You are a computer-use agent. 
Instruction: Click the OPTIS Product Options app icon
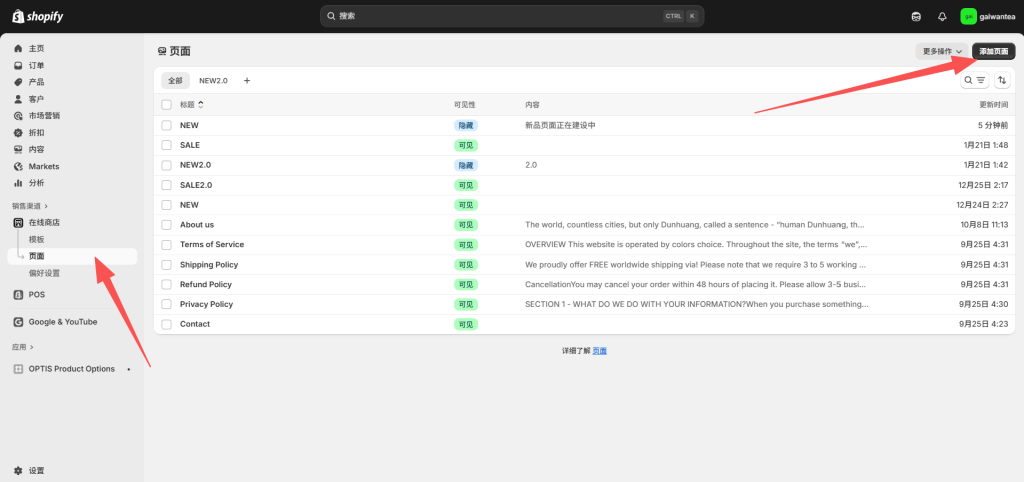point(18,369)
